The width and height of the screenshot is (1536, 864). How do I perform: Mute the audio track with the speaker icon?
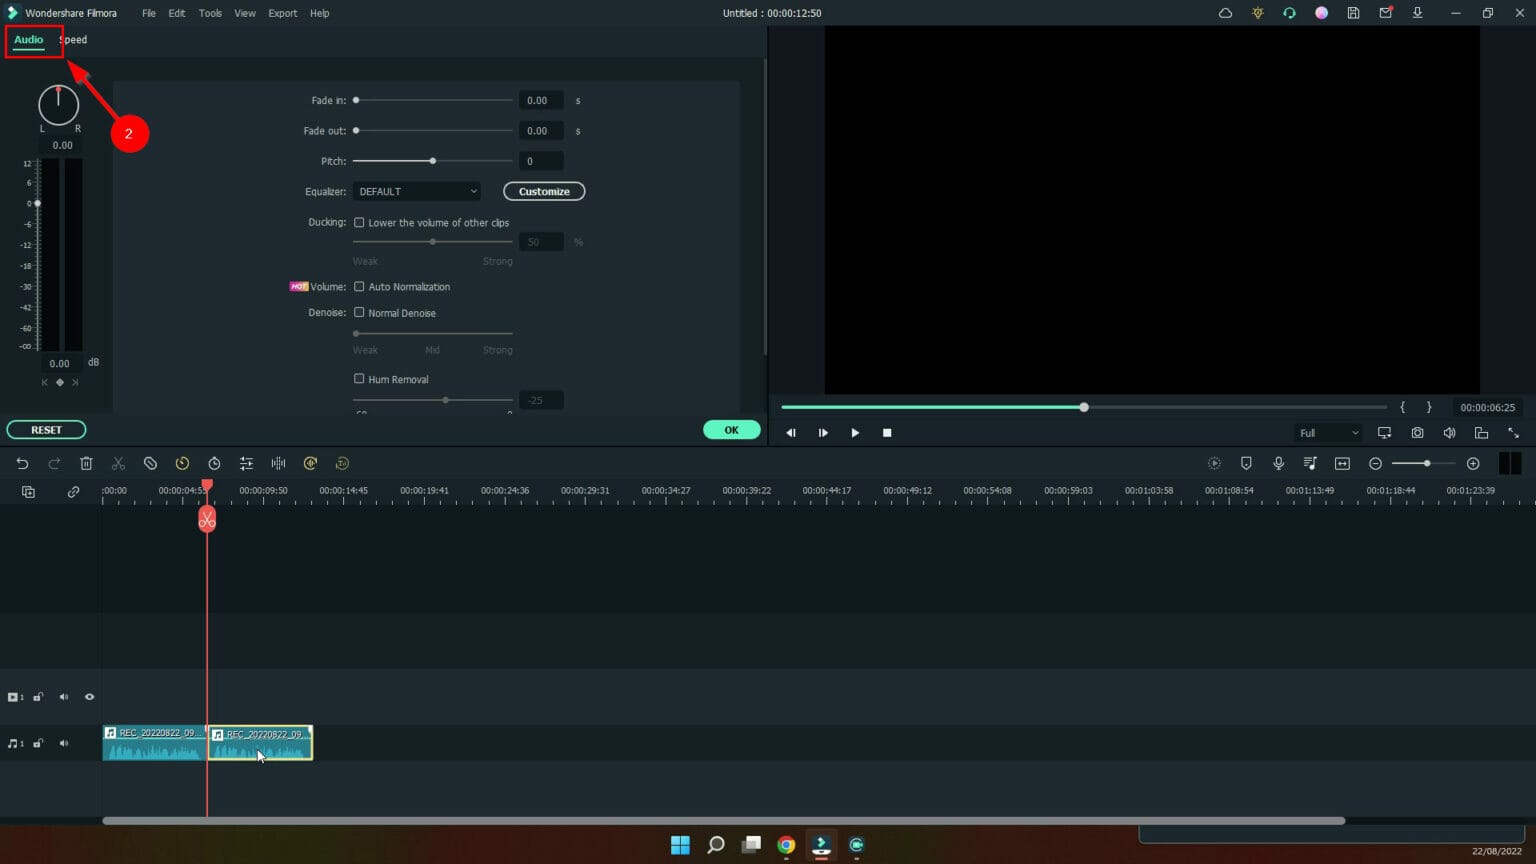pyautogui.click(x=63, y=743)
